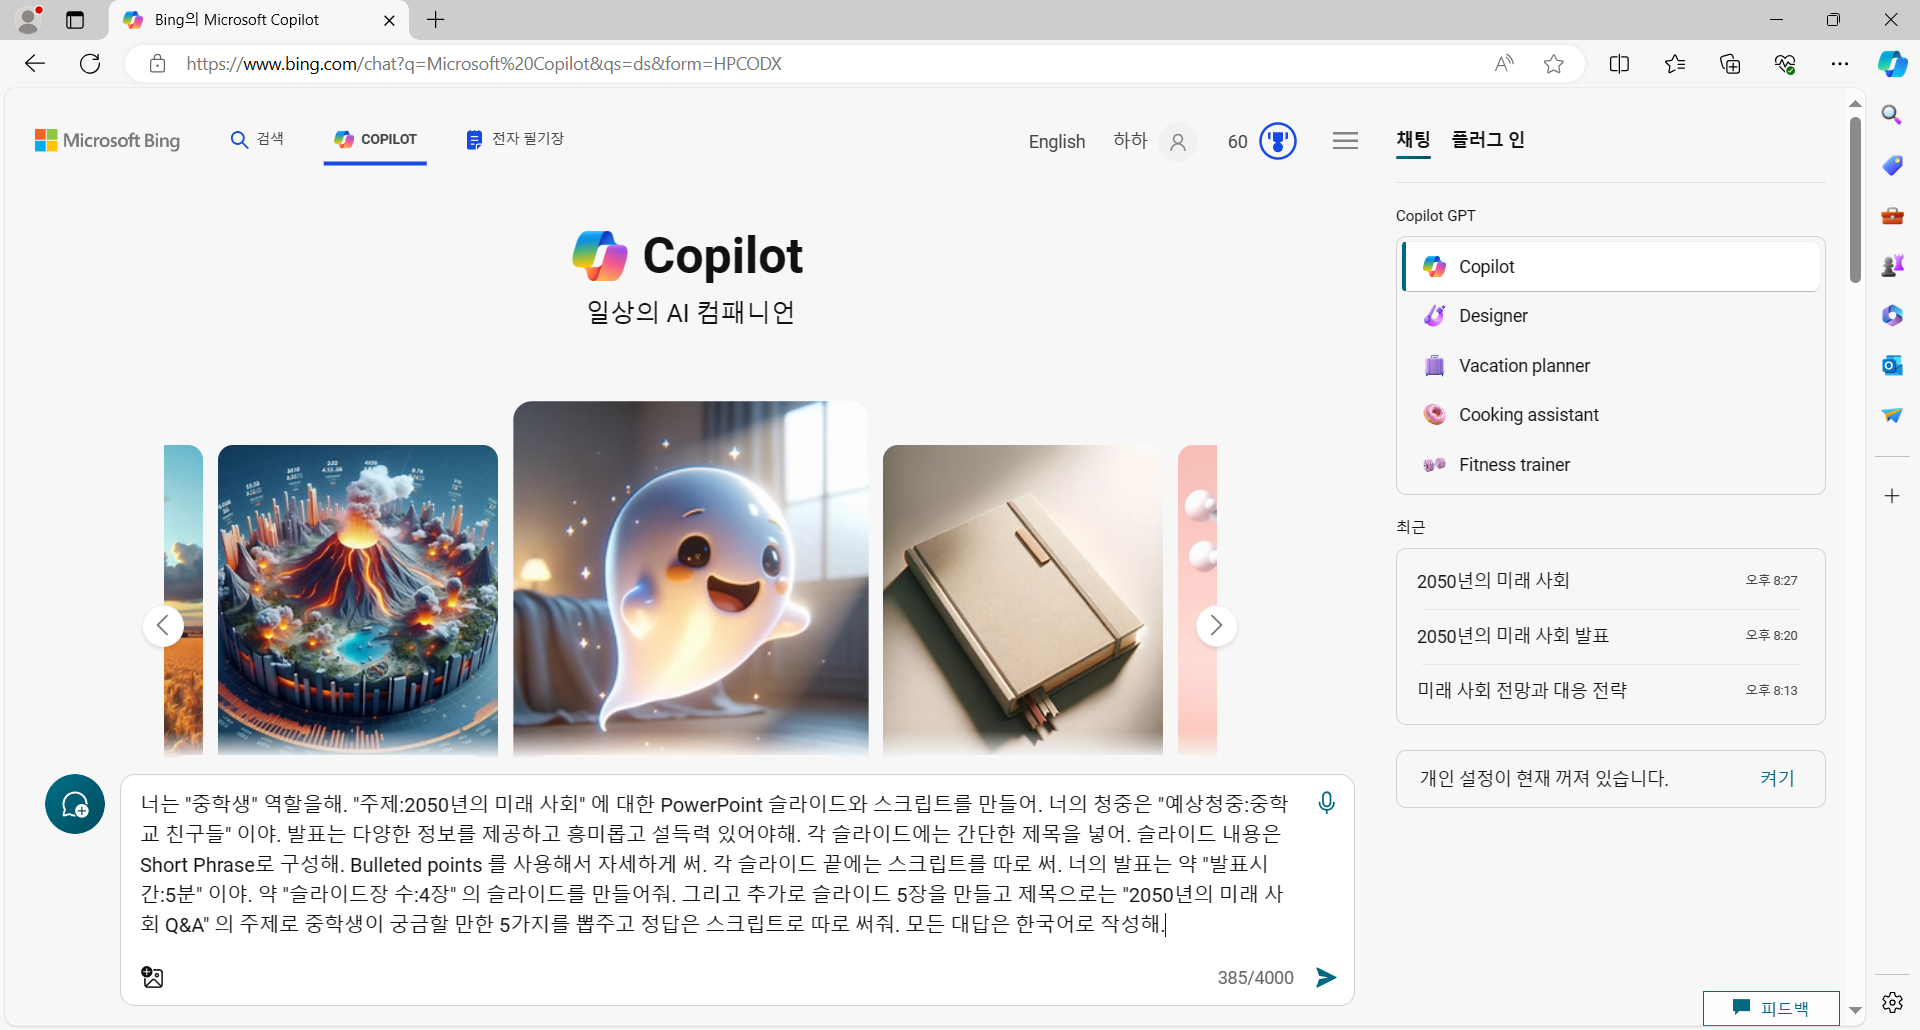
Task: Turn on personalization with 켜기
Action: pos(1777,779)
